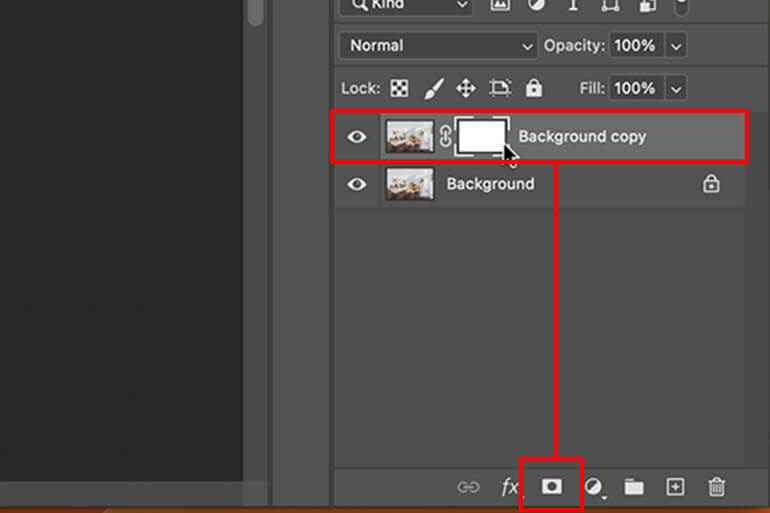The image size is (770, 513).
Task: Click the link layers chain icon
Action: point(468,487)
